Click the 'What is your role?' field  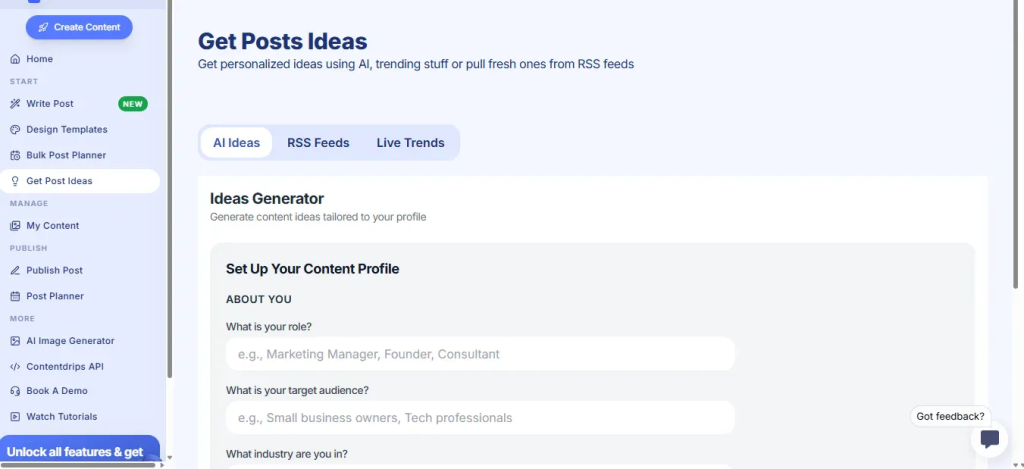click(480, 354)
